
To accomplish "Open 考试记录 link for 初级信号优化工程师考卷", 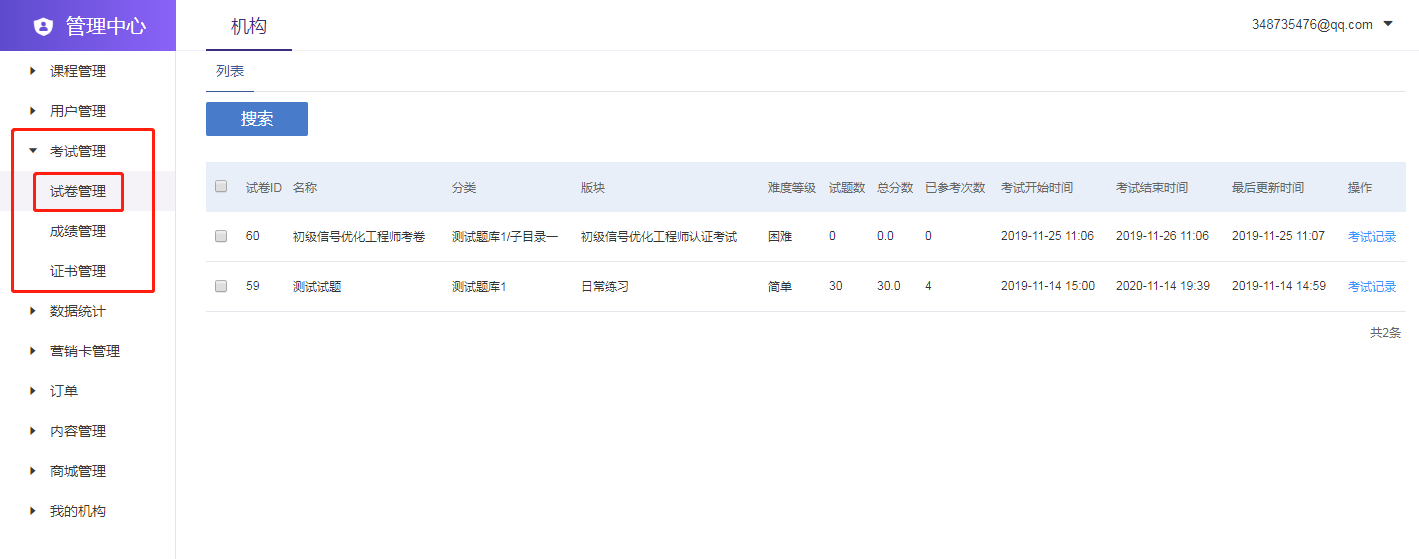I will point(1371,236).
